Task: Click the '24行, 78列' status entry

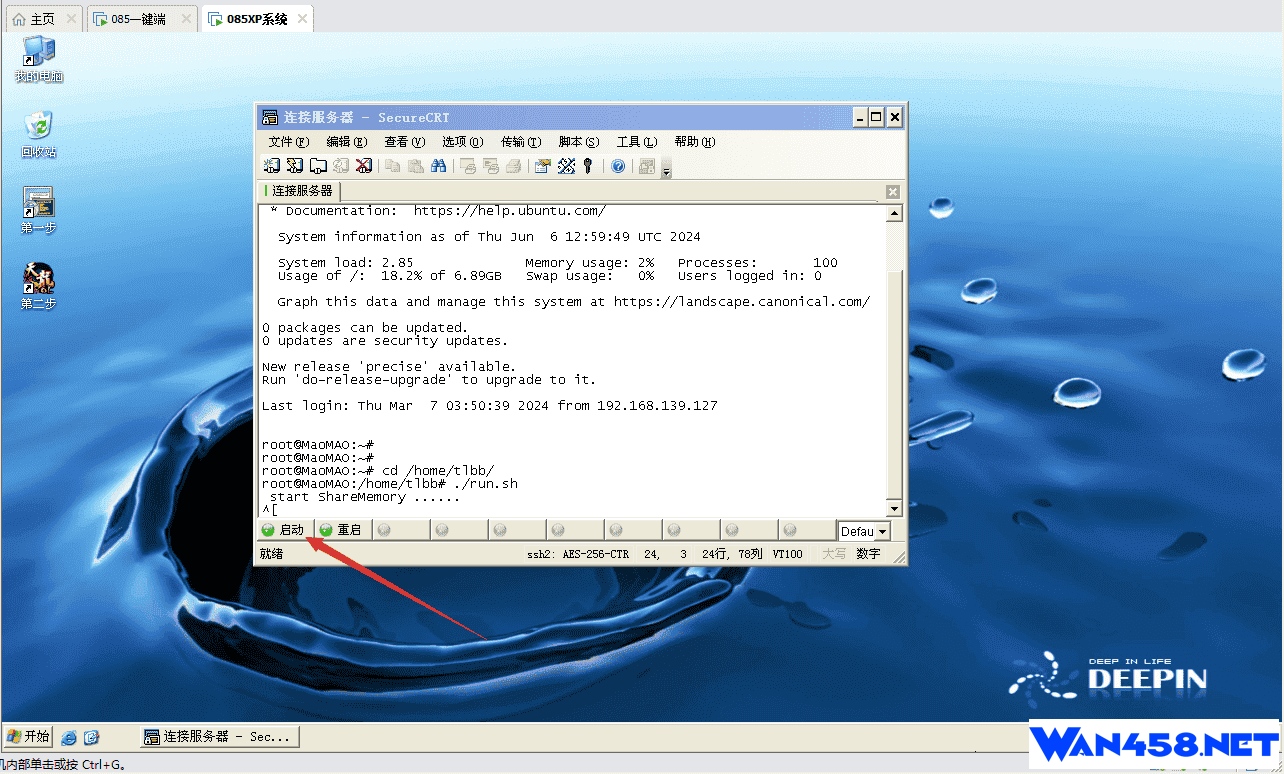Action: [732, 554]
